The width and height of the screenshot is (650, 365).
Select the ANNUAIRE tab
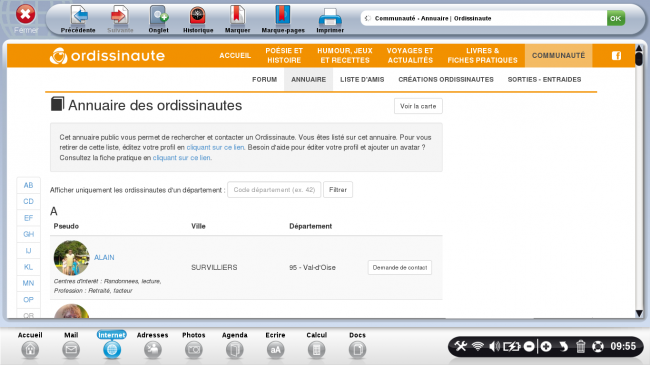[x=308, y=79]
